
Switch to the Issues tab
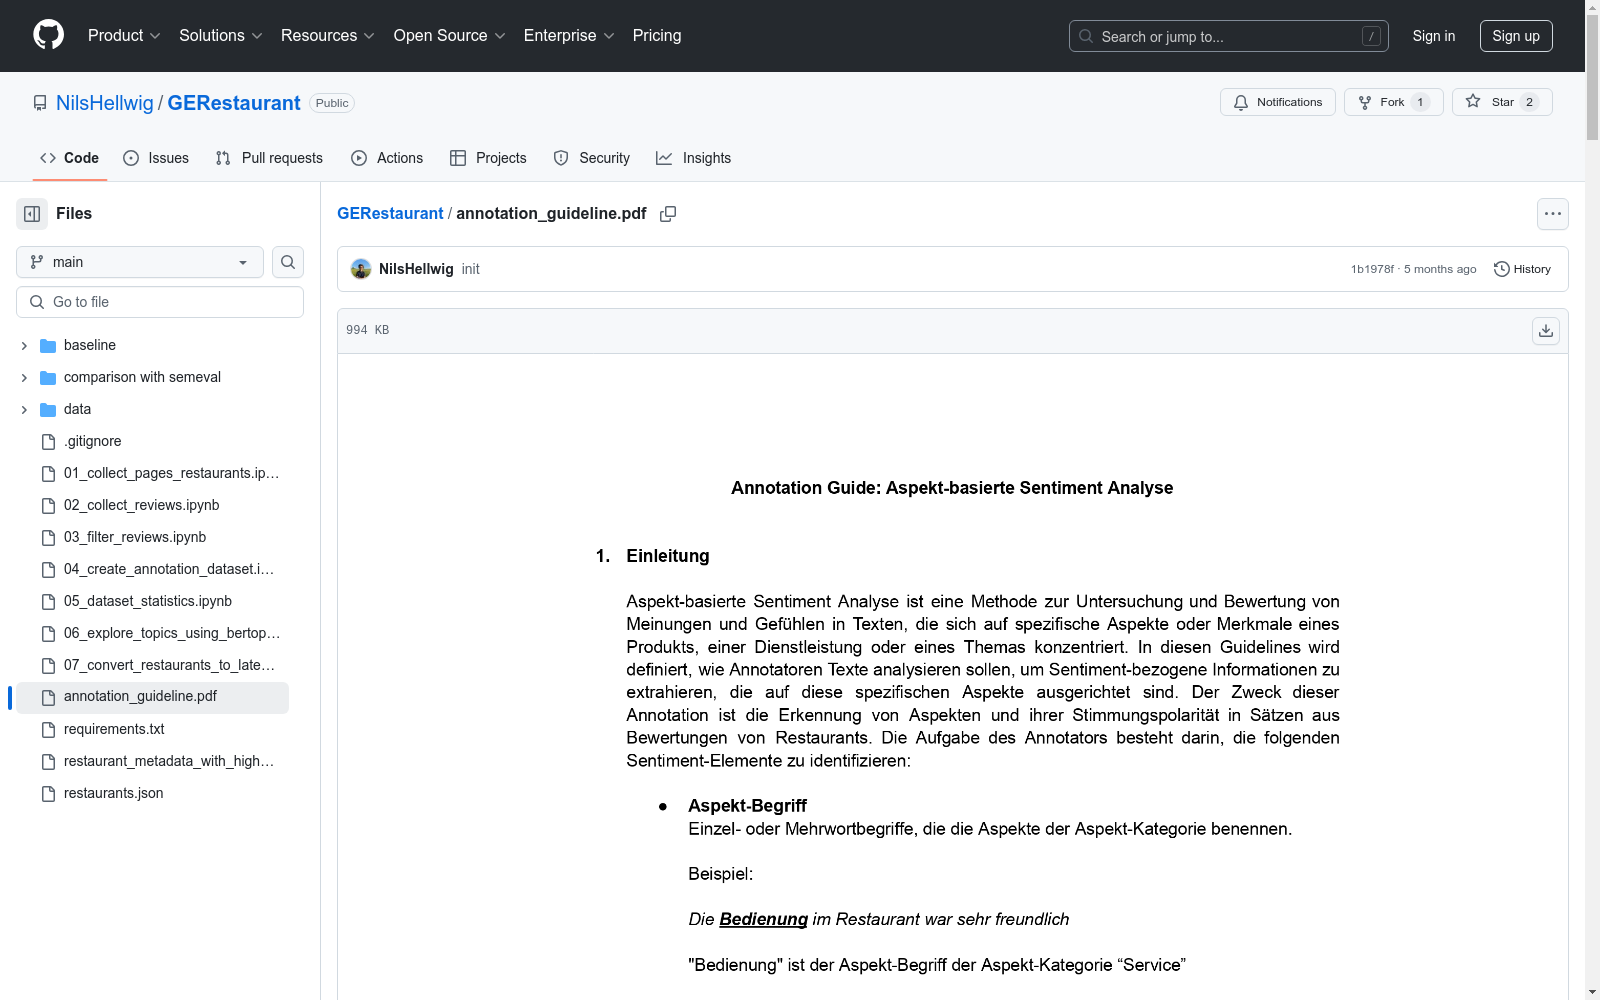pyautogui.click(x=156, y=158)
